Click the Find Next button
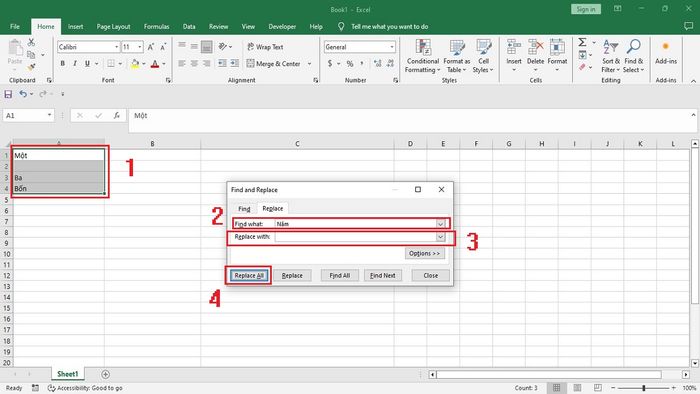This screenshot has height=394, width=700. pos(383,276)
